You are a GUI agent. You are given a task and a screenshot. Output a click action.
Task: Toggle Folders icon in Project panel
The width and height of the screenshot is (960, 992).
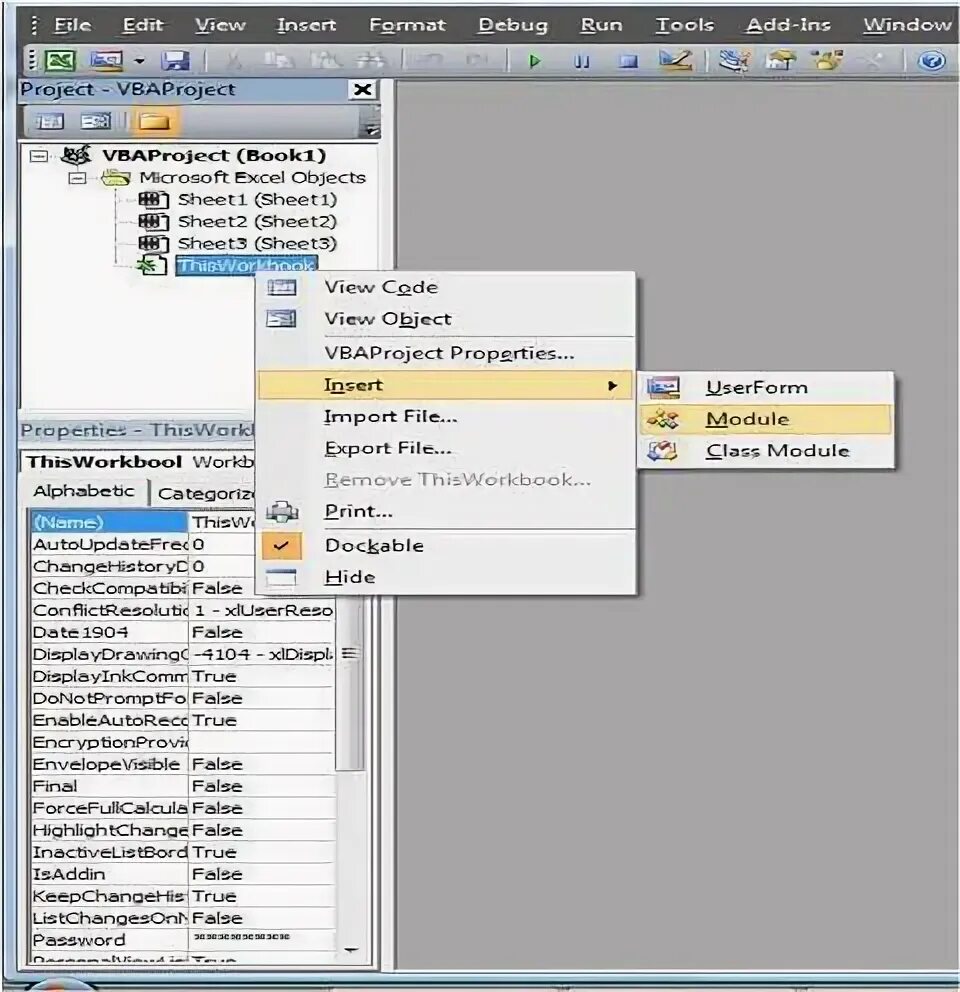[154, 121]
